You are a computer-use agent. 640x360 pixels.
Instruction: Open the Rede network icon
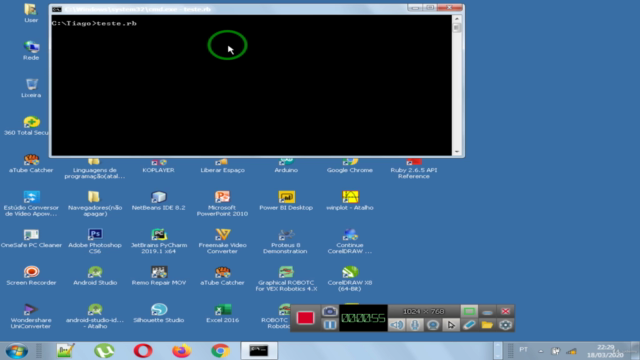31,50
